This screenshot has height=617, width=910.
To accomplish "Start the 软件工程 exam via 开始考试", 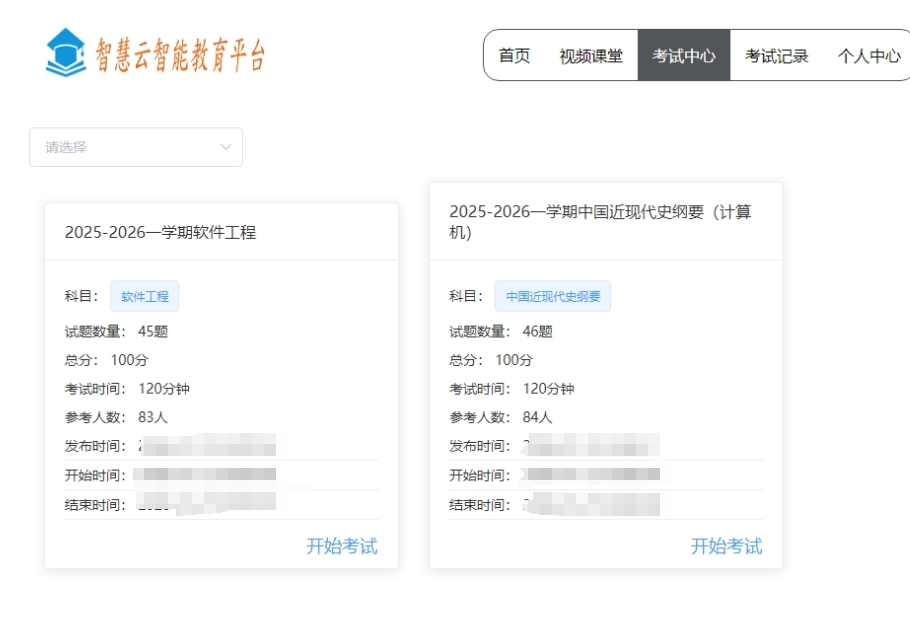I will pyautogui.click(x=342, y=546).
